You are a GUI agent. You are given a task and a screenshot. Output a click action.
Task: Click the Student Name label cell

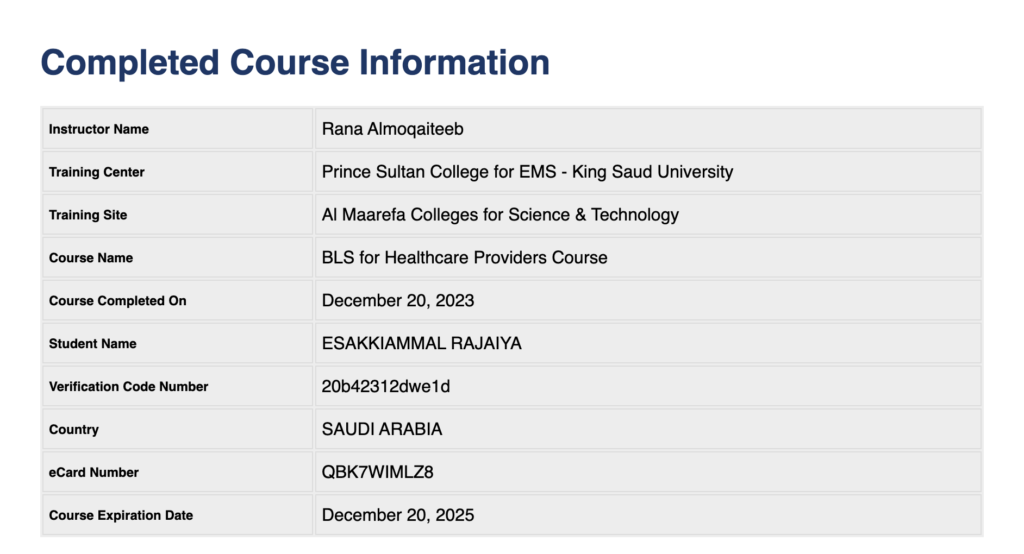93,344
